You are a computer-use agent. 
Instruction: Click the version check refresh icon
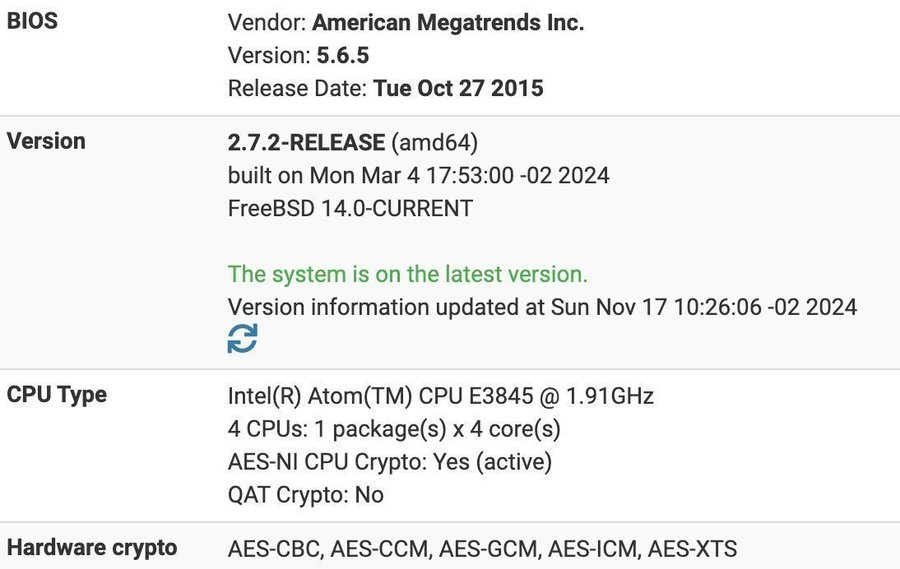point(242,338)
